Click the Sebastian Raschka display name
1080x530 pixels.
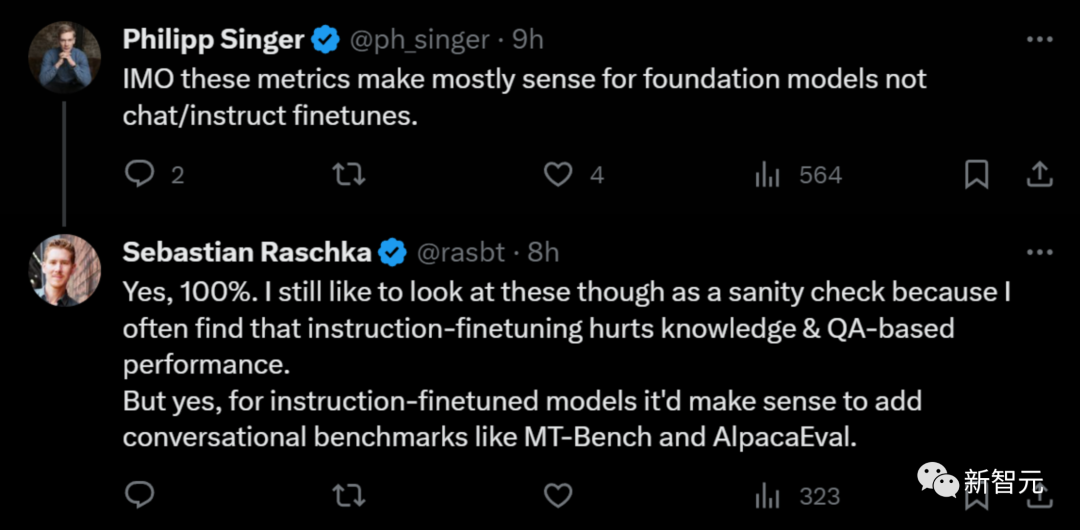pos(247,253)
